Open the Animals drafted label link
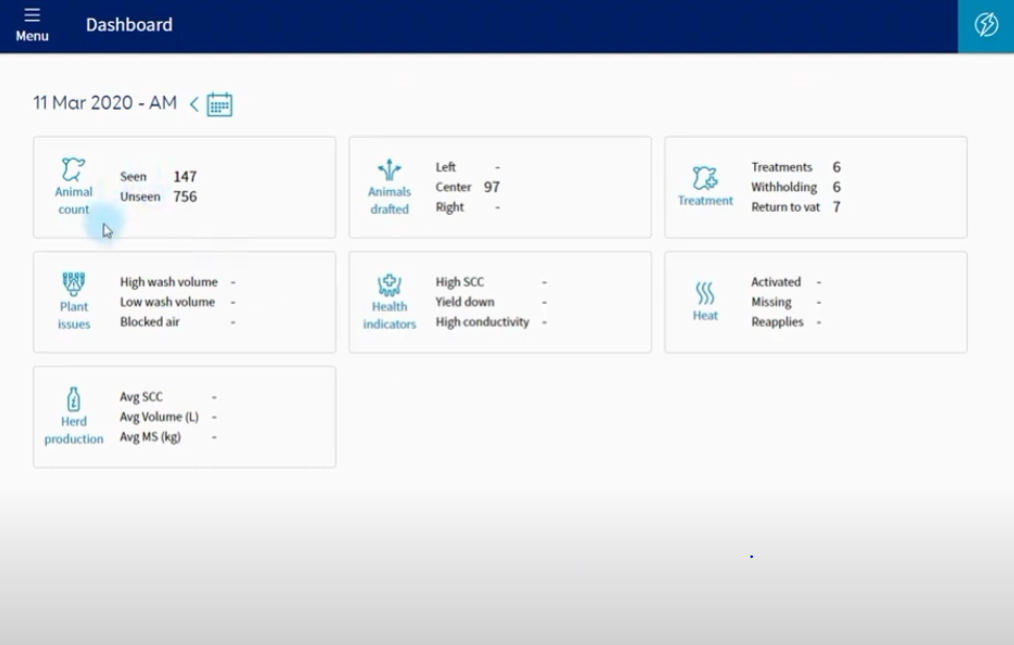1014x645 pixels. tap(389, 201)
